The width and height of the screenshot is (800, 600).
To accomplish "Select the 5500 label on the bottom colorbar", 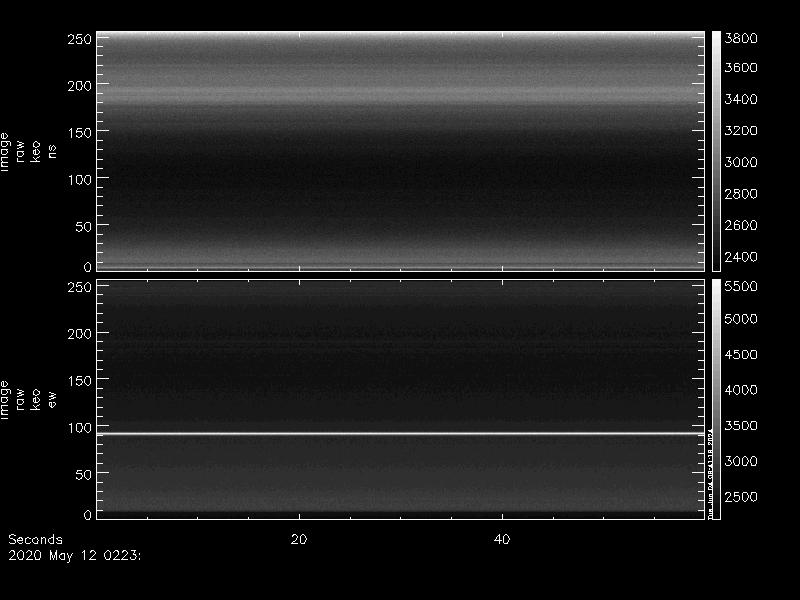I will point(744,287).
